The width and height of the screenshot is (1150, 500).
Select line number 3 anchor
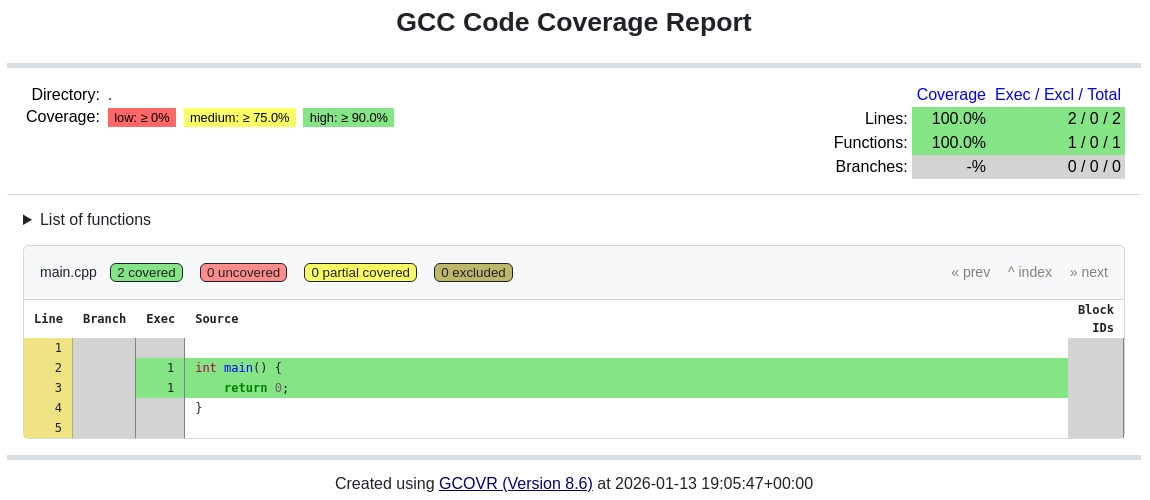(57, 387)
